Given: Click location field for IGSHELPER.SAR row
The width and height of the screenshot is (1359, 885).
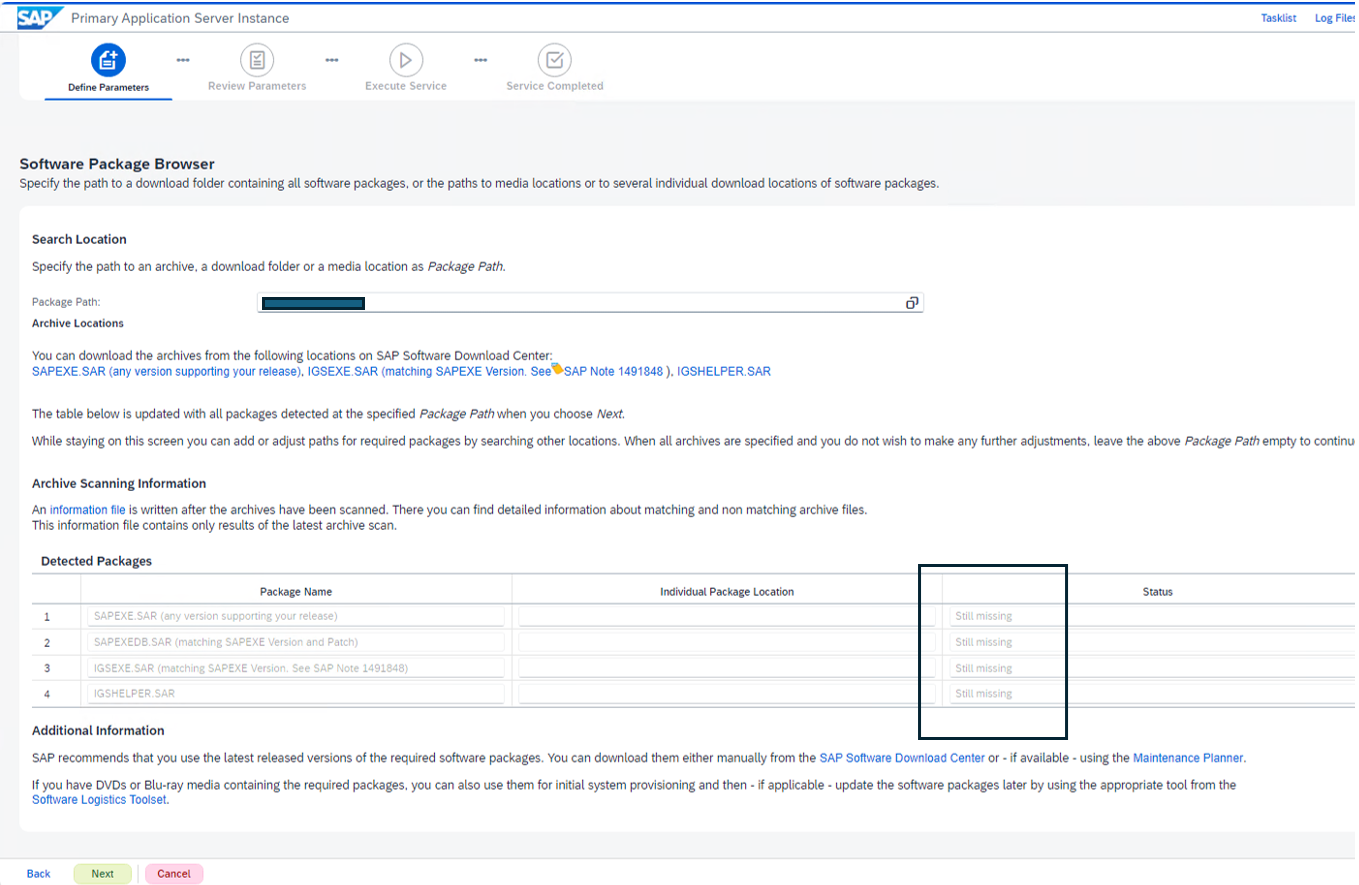Looking at the screenshot, I should [x=727, y=693].
